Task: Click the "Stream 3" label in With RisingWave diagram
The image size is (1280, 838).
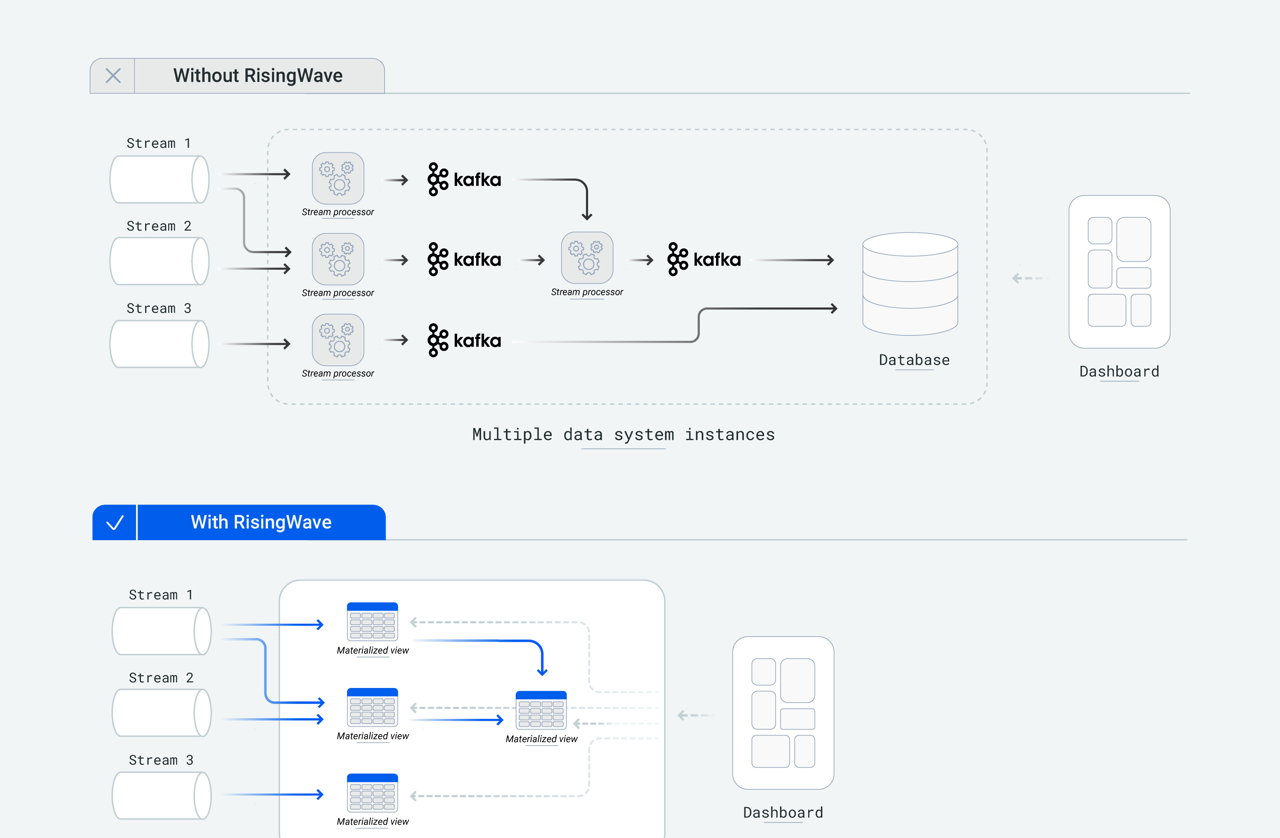Action: pos(161,760)
